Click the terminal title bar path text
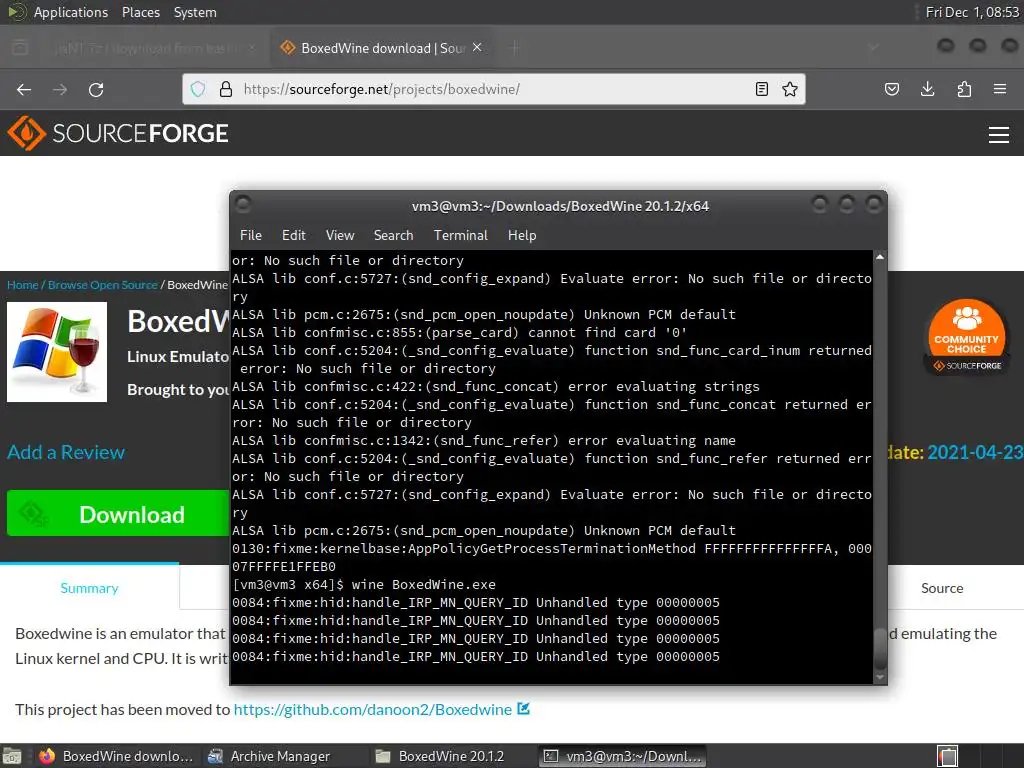The height and width of the screenshot is (768, 1024). [x=560, y=206]
